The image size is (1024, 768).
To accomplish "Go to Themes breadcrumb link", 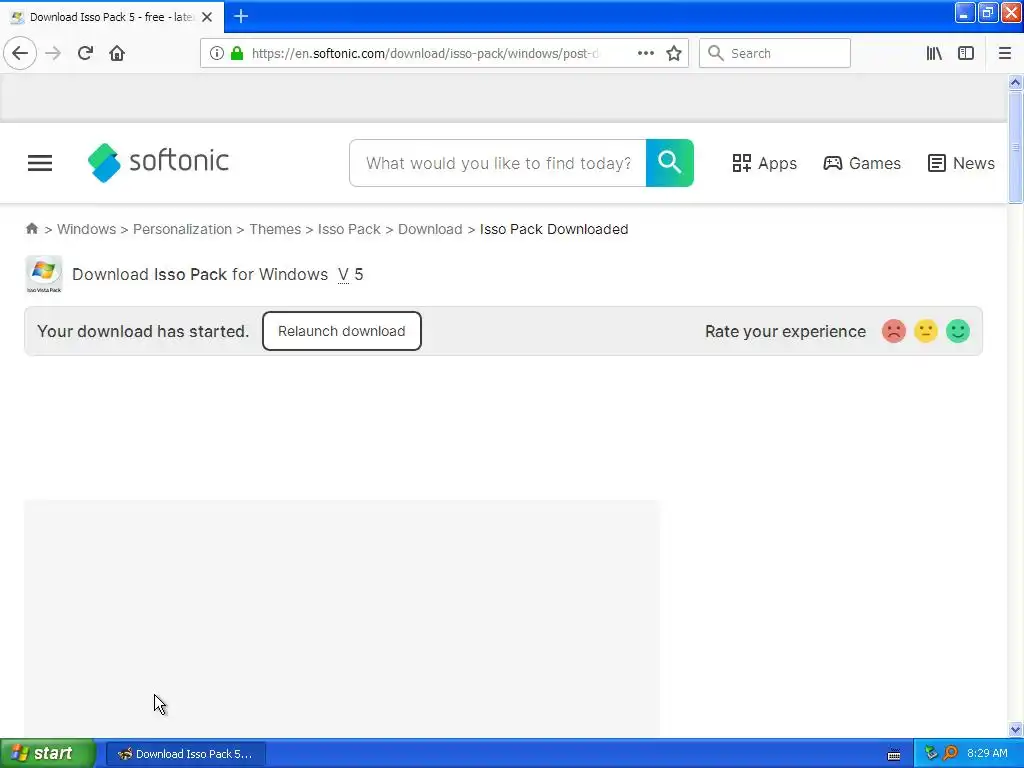I will pyautogui.click(x=275, y=229).
